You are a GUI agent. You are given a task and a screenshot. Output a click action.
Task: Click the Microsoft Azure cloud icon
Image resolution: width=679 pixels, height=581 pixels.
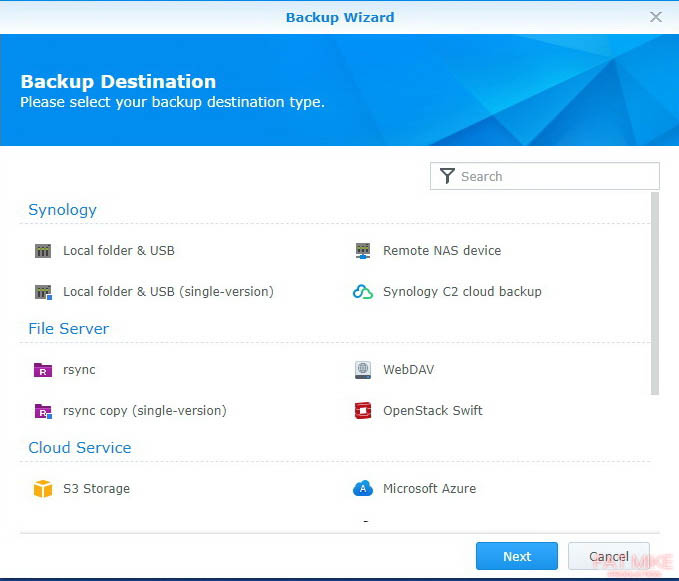coord(363,489)
